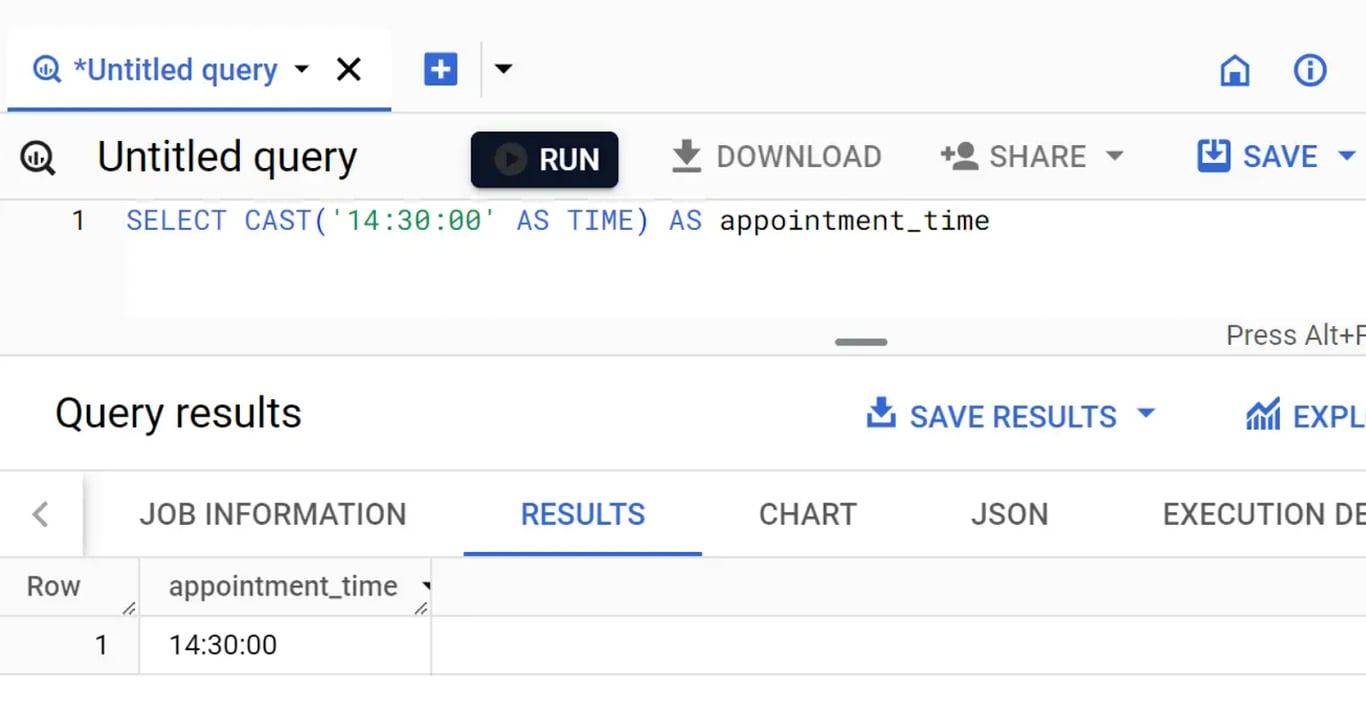Click the Explore data chart icon
Viewport: 1366px width, 715px height.
(x=1263, y=414)
